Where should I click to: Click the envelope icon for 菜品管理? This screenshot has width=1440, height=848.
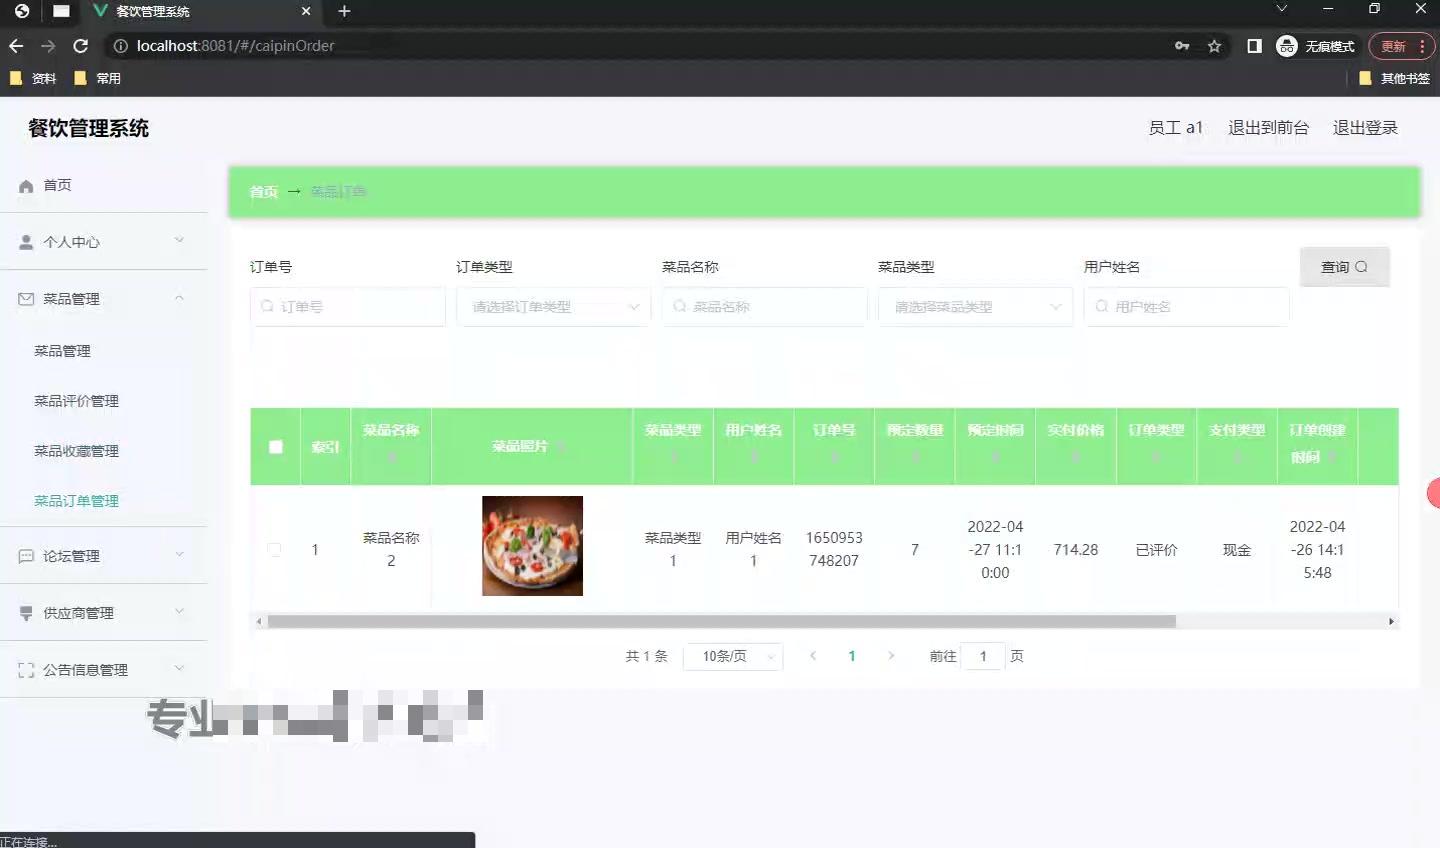[x=24, y=298]
